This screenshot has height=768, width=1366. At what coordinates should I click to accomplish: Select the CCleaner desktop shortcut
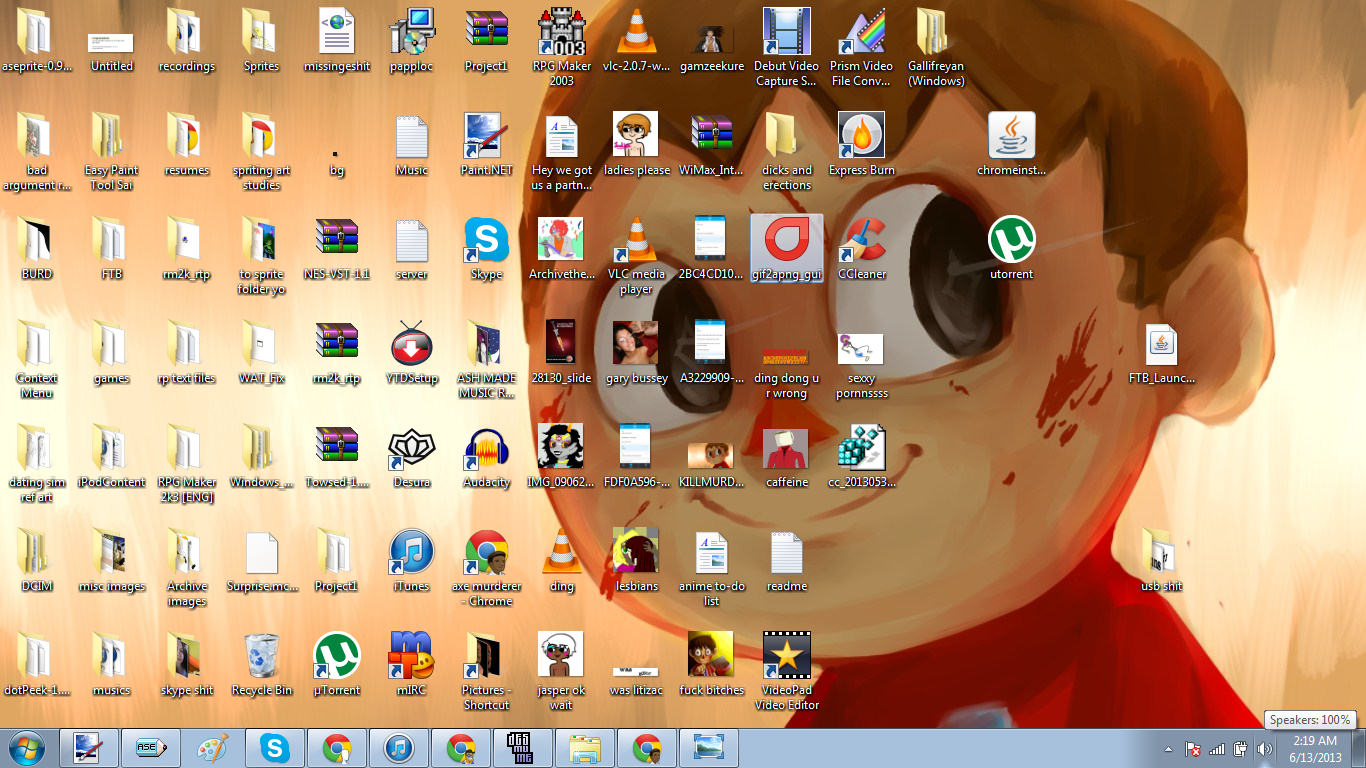pos(862,241)
